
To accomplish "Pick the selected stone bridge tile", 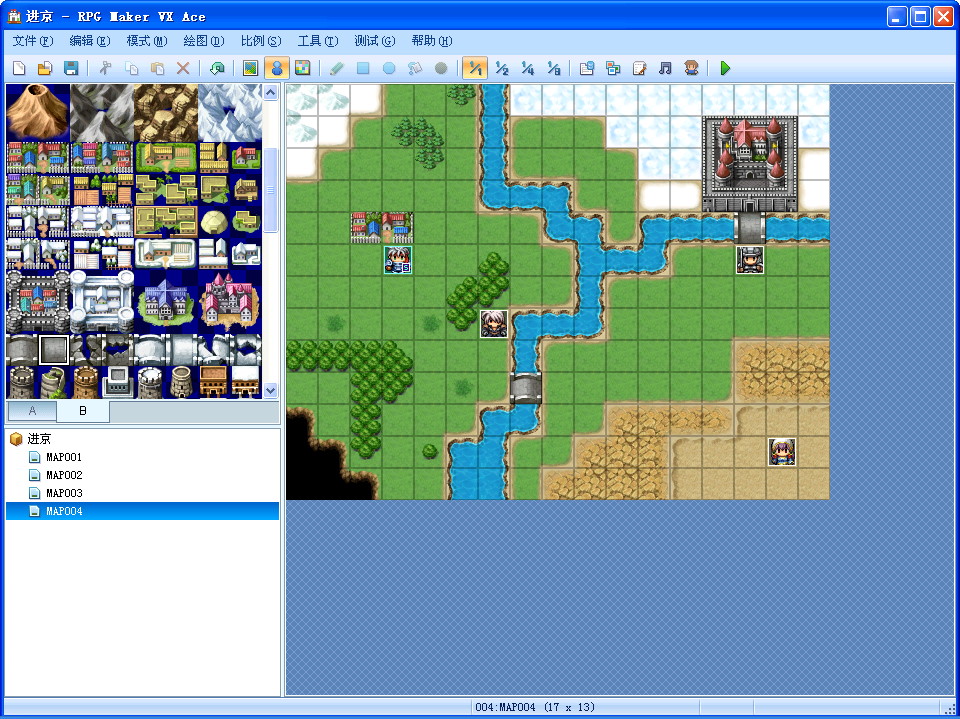I will pyautogui.click(x=54, y=349).
